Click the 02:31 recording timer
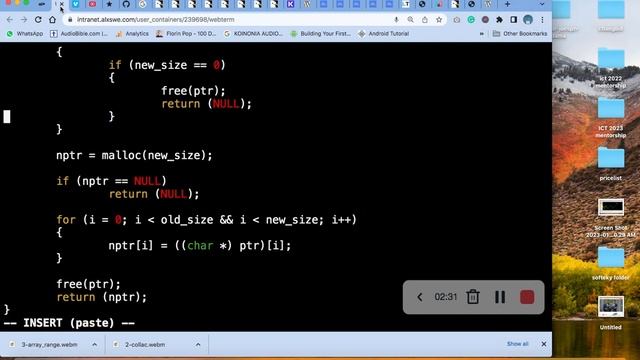This screenshot has height=360, width=640. coord(446,297)
